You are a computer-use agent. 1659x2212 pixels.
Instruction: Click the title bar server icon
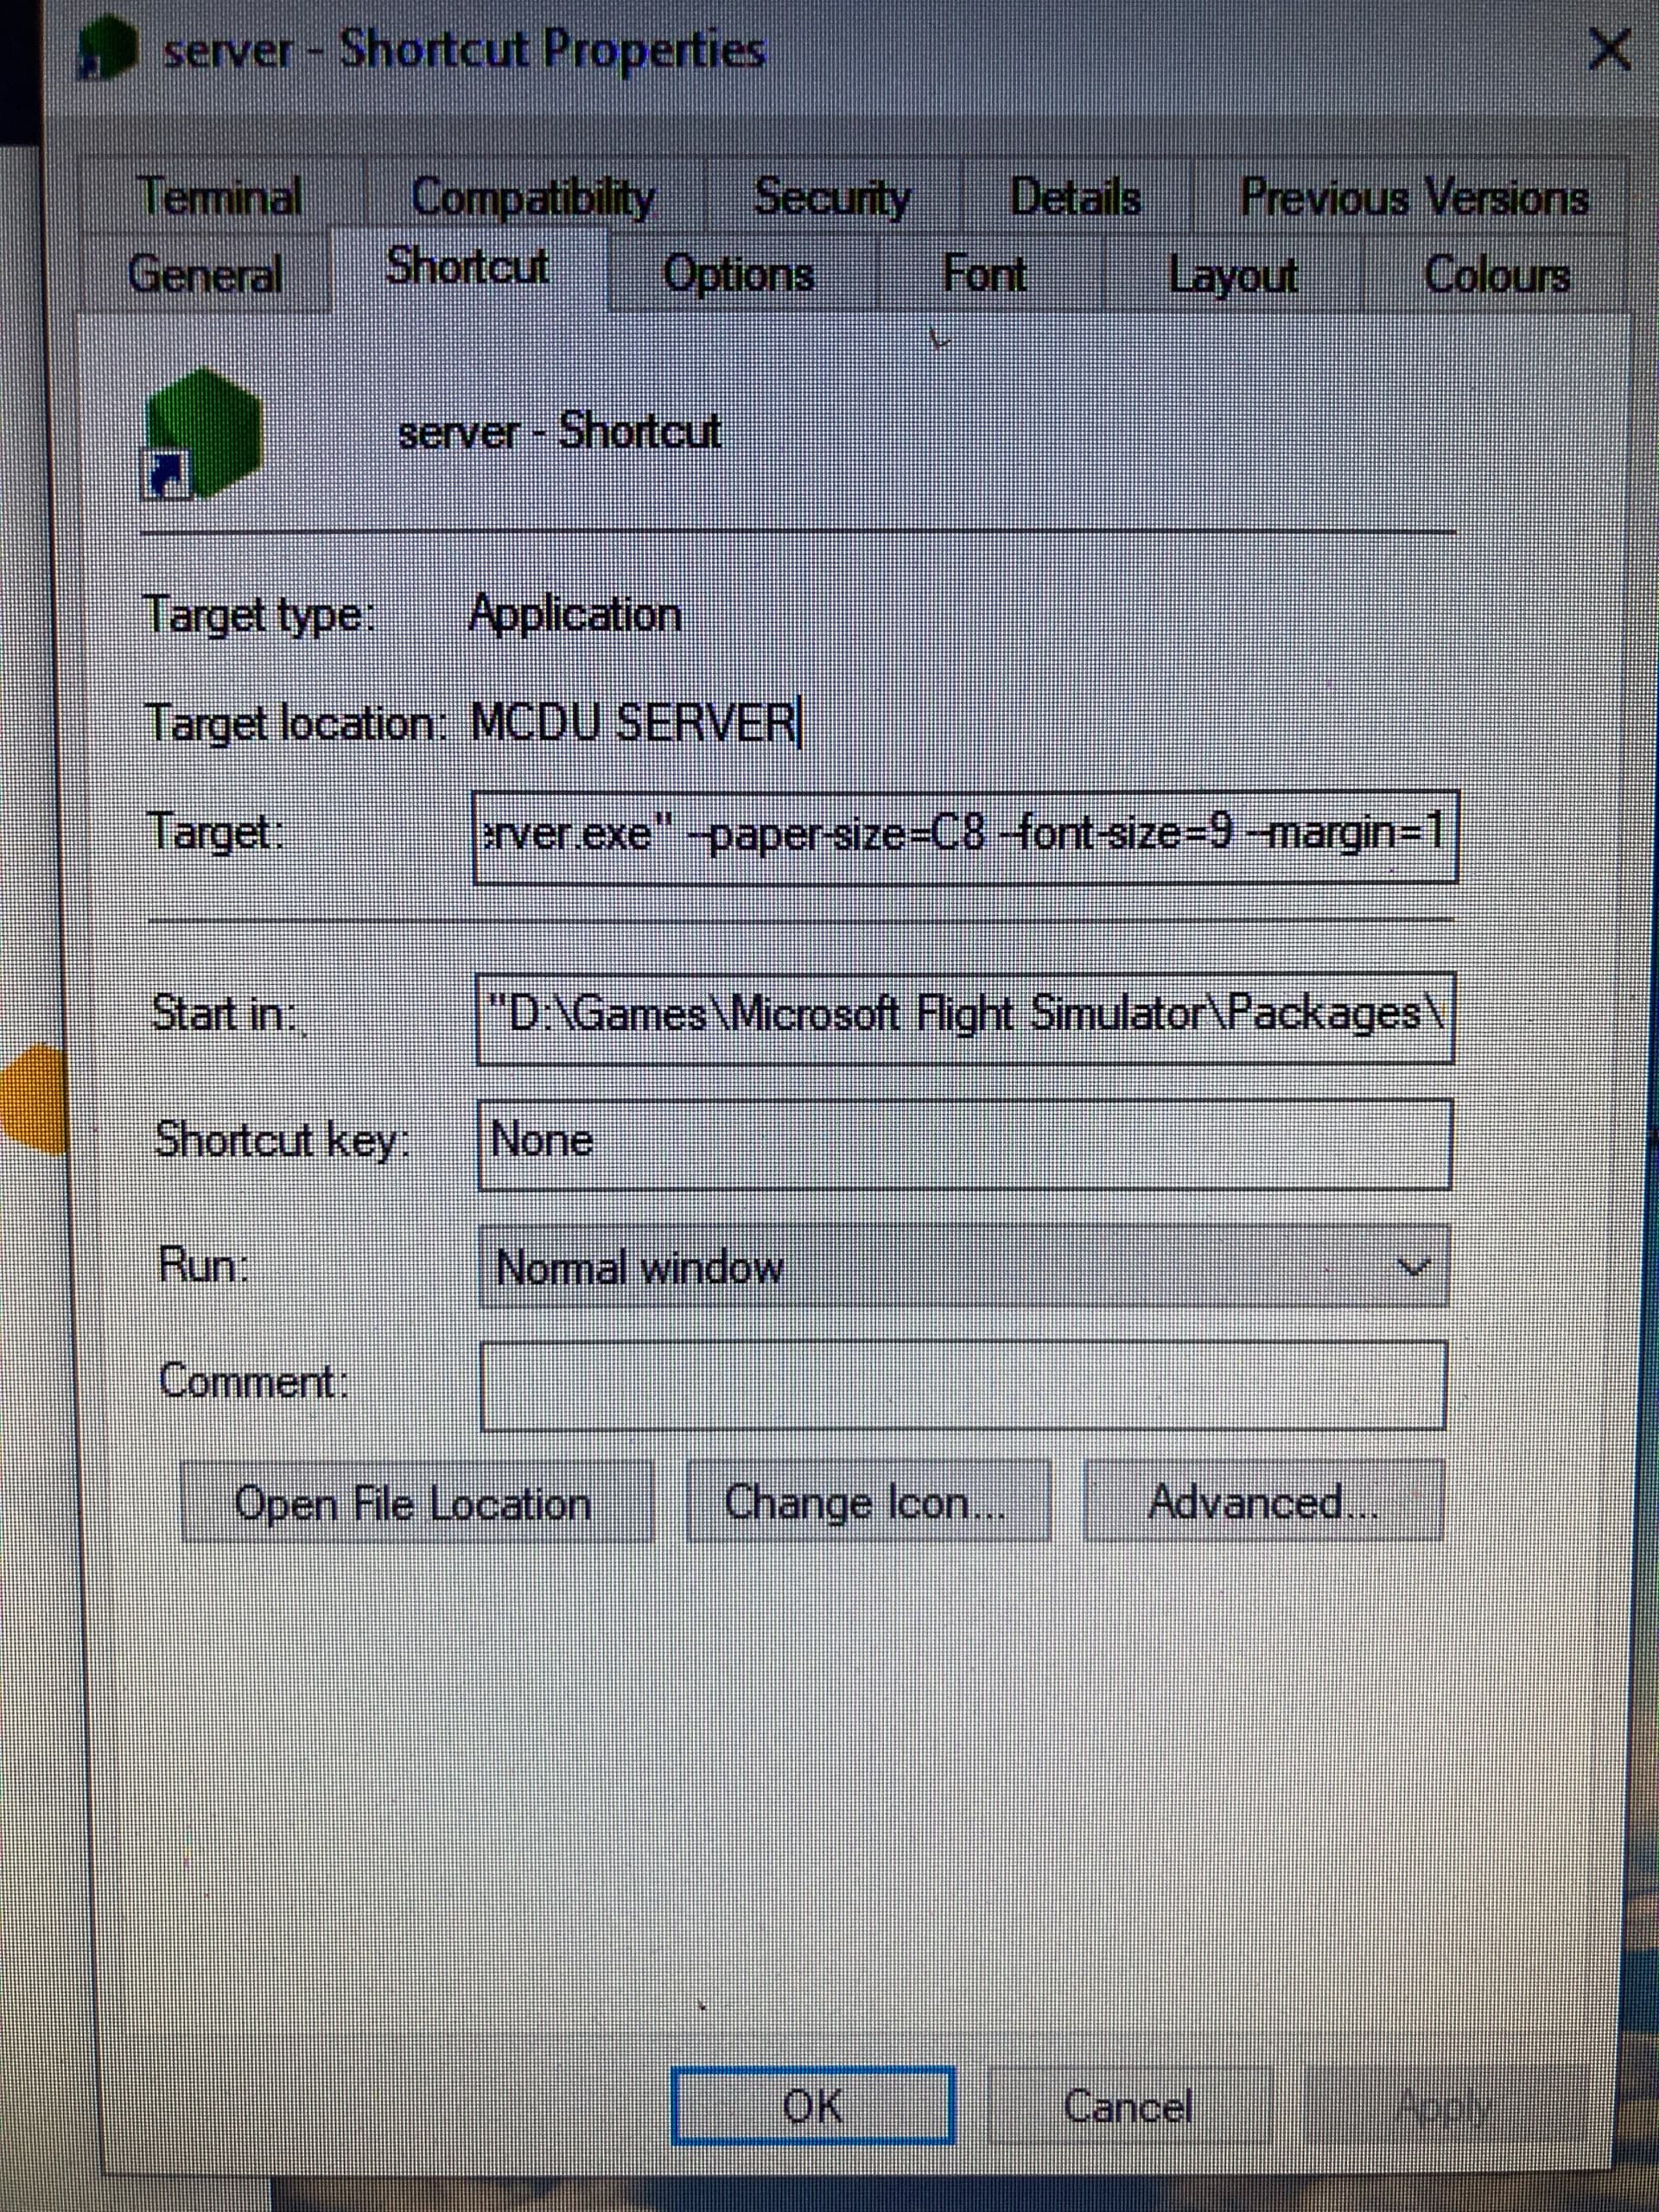click(x=108, y=48)
